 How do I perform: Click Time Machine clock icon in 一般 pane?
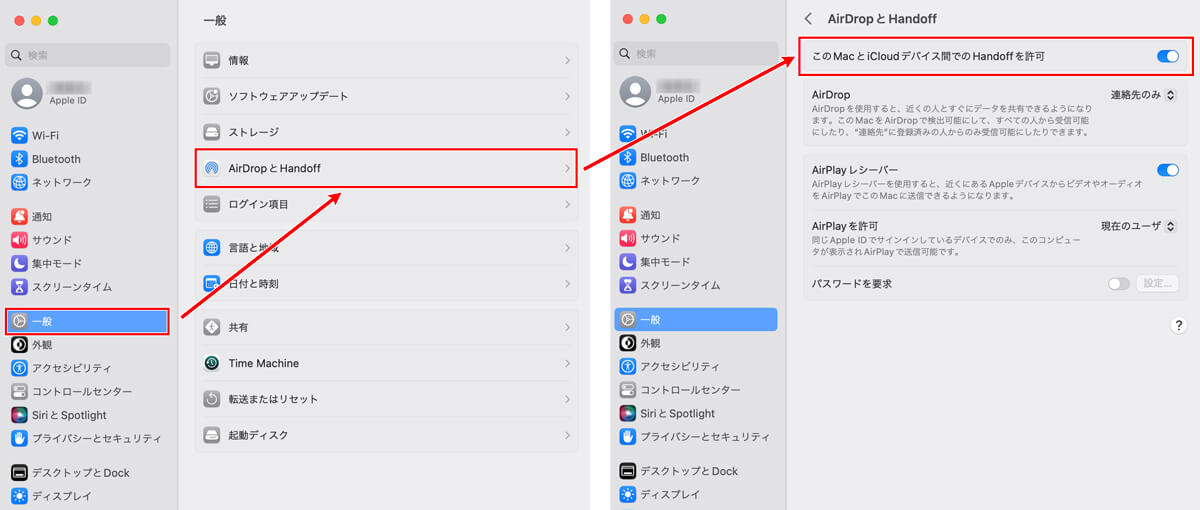coord(212,363)
